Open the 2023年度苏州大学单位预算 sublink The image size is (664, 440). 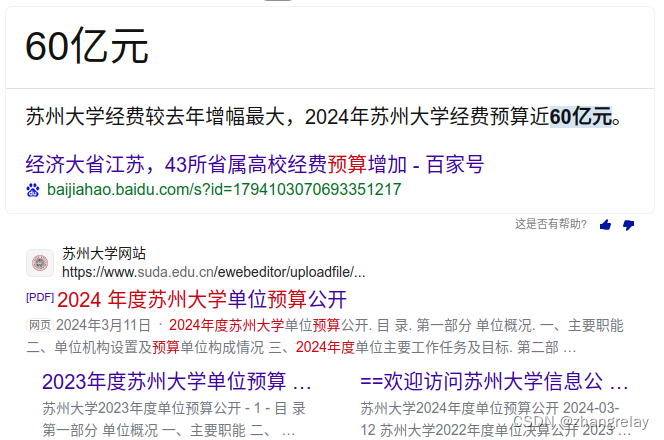[177, 381]
